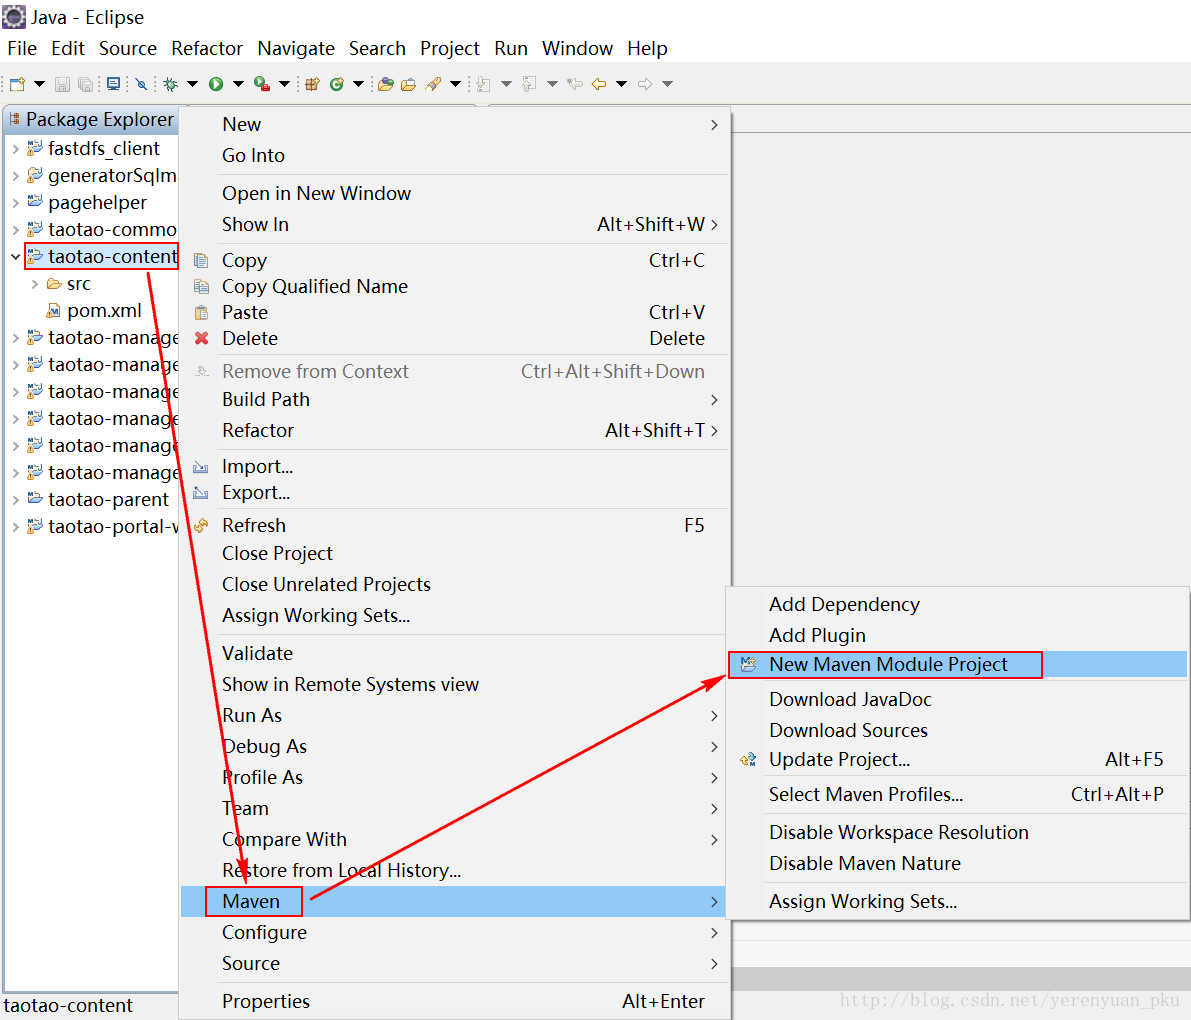Open dropdown arrow beside Run icon
This screenshot has height=1020, width=1191.
click(238, 84)
